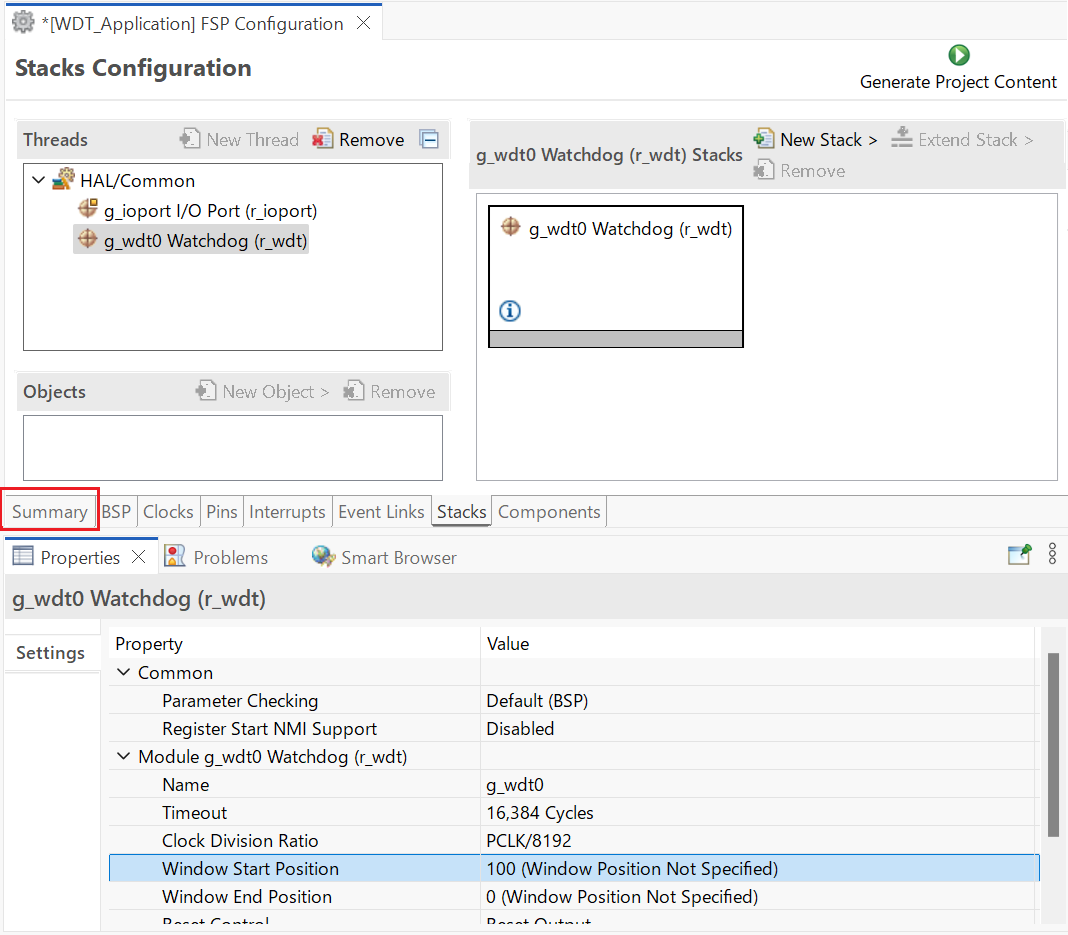Click the Clock Division Ratio value PCLK/8192
1068x935 pixels.
pyautogui.click(x=529, y=840)
